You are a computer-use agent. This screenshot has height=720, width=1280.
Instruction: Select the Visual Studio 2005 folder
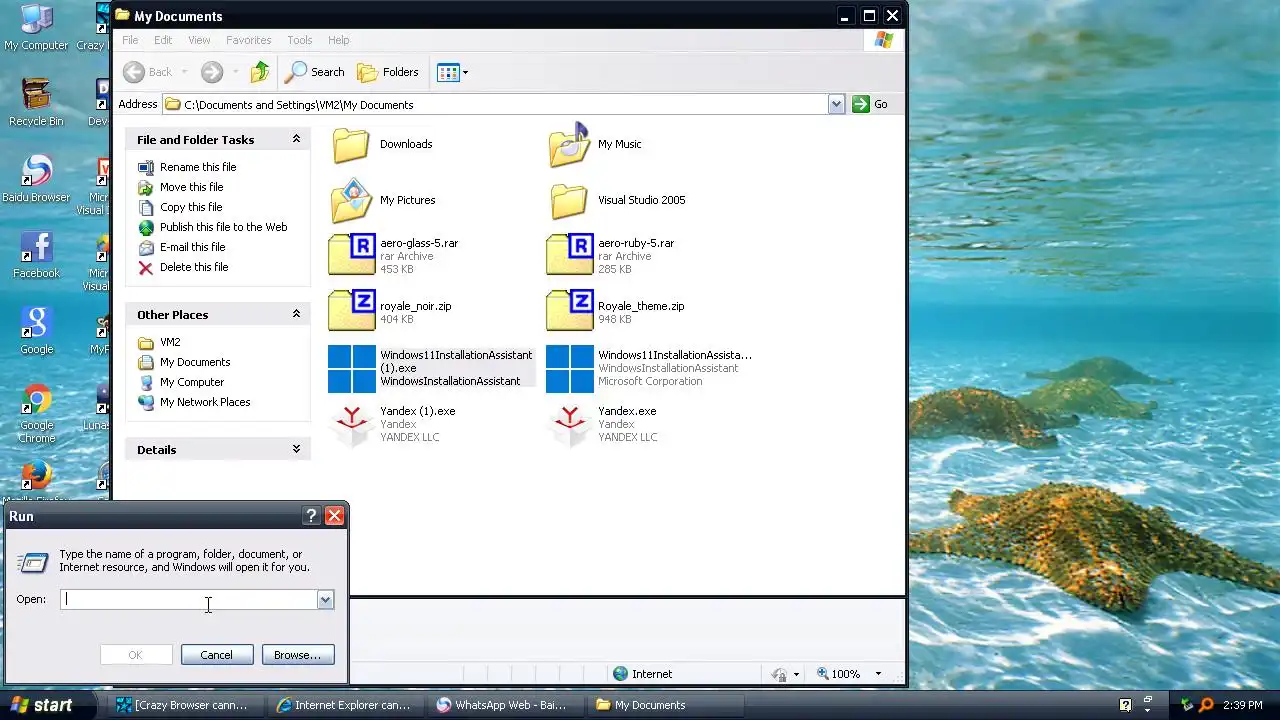569,201
